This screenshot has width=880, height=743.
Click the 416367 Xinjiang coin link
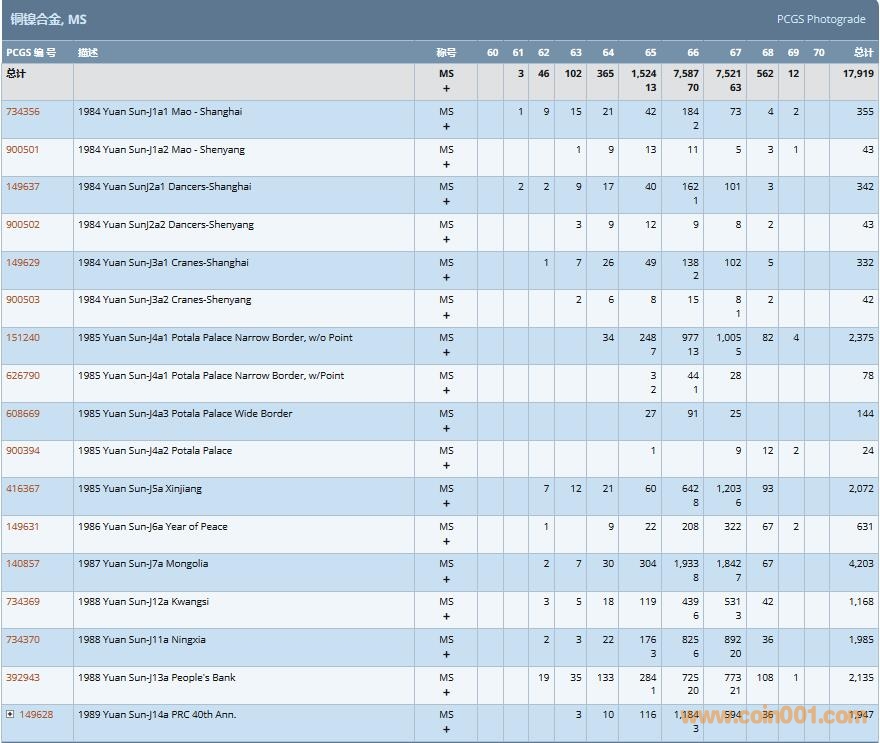23,489
